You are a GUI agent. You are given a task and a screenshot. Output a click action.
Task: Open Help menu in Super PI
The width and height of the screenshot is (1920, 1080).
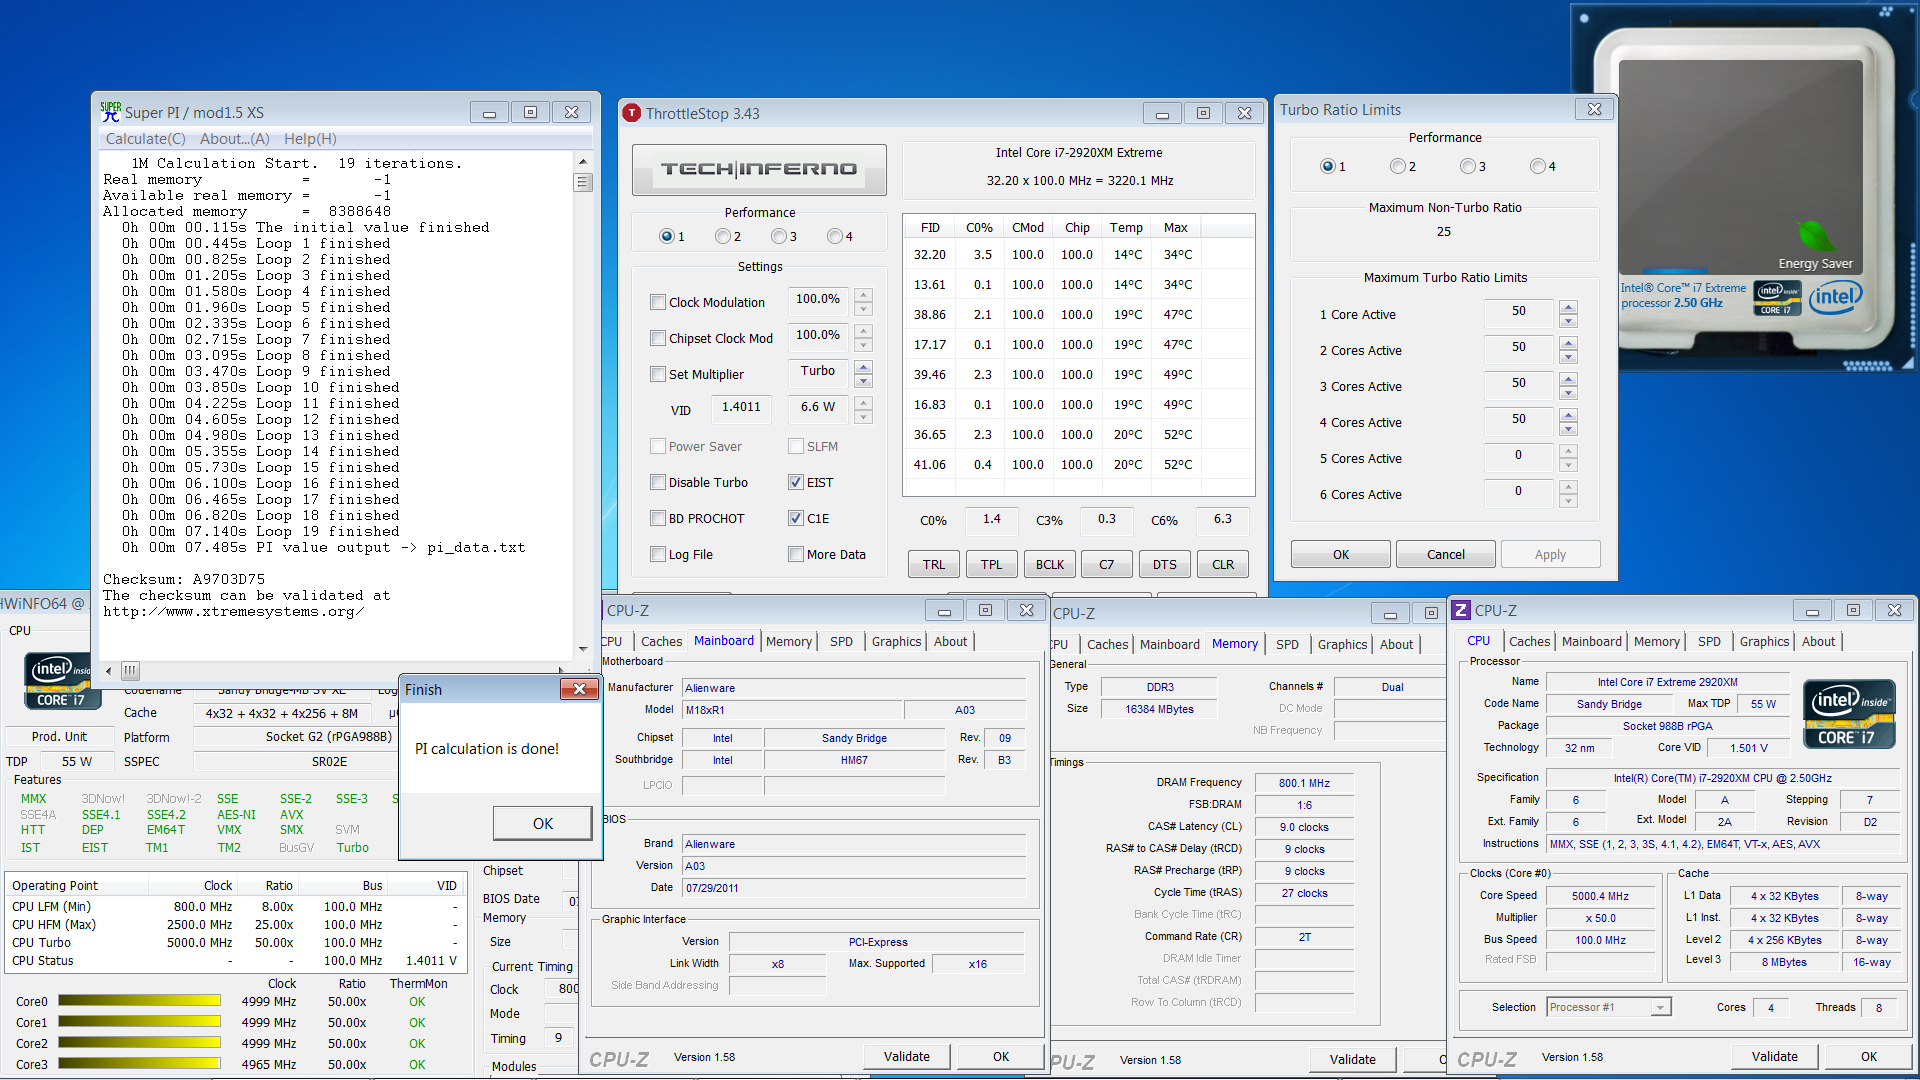(x=310, y=139)
